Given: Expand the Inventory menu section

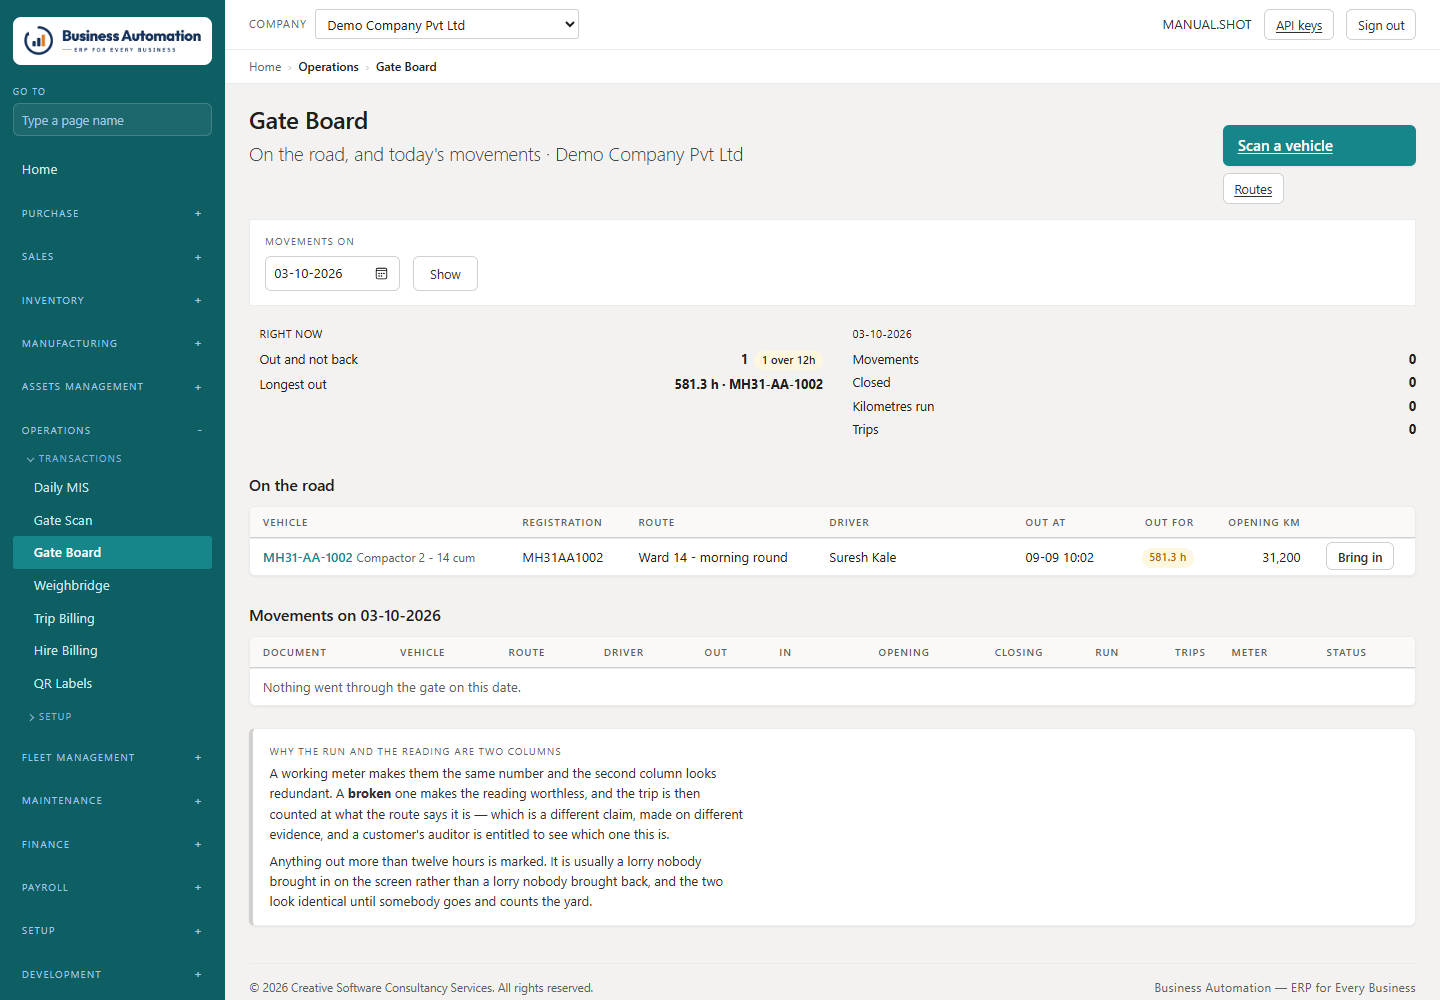Looking at the screenshot, I should pyautogui.click(x=112, y=301).
